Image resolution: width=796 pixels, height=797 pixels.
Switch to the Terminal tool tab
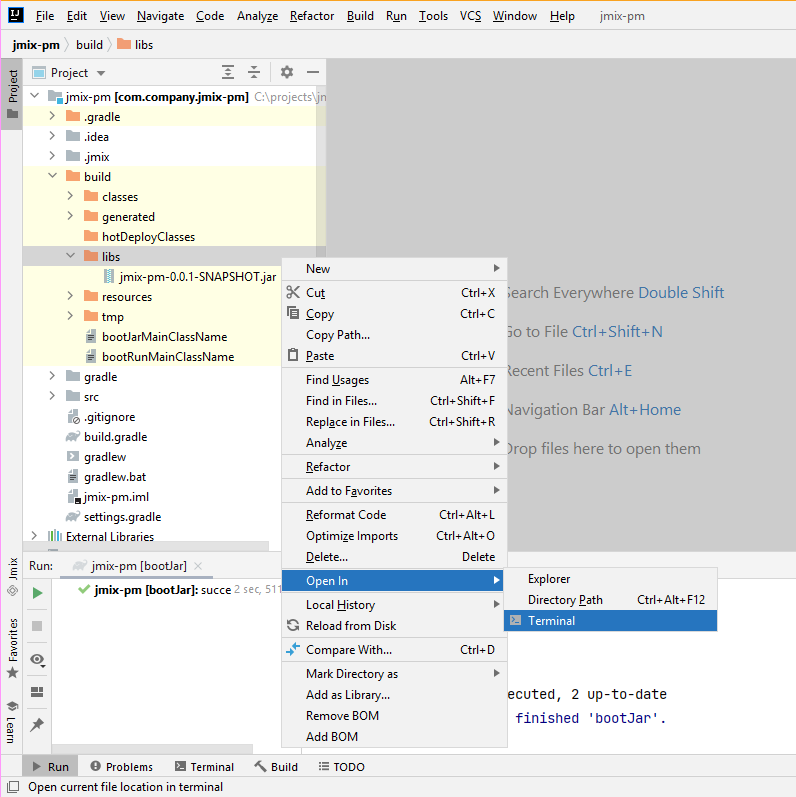204,767
